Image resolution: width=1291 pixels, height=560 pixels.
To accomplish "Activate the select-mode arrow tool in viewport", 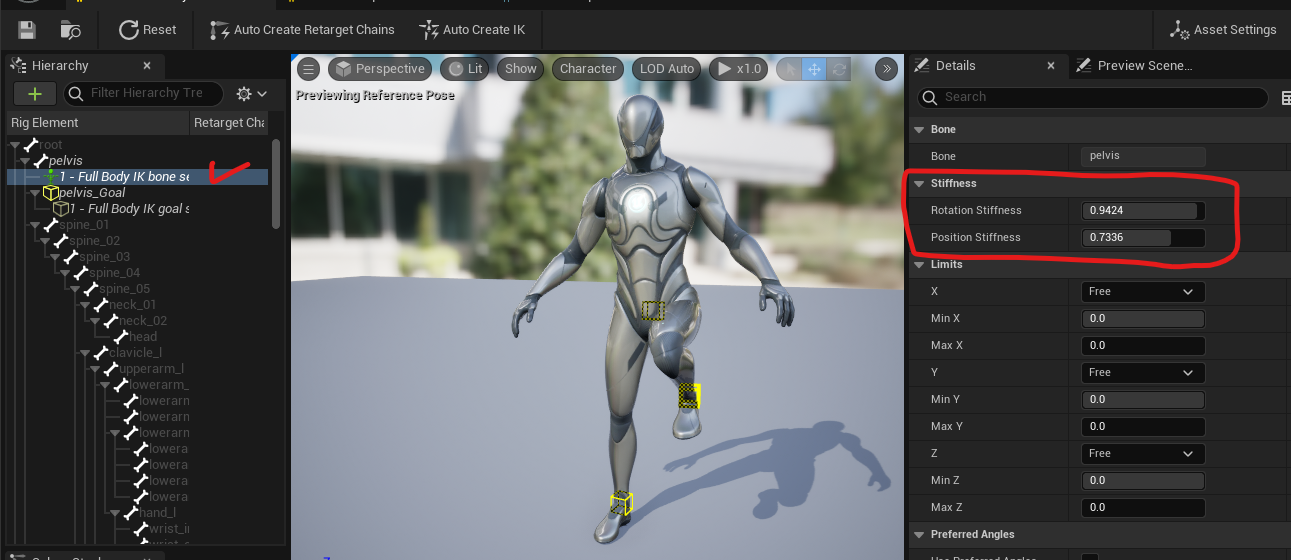I will [789, 69].
